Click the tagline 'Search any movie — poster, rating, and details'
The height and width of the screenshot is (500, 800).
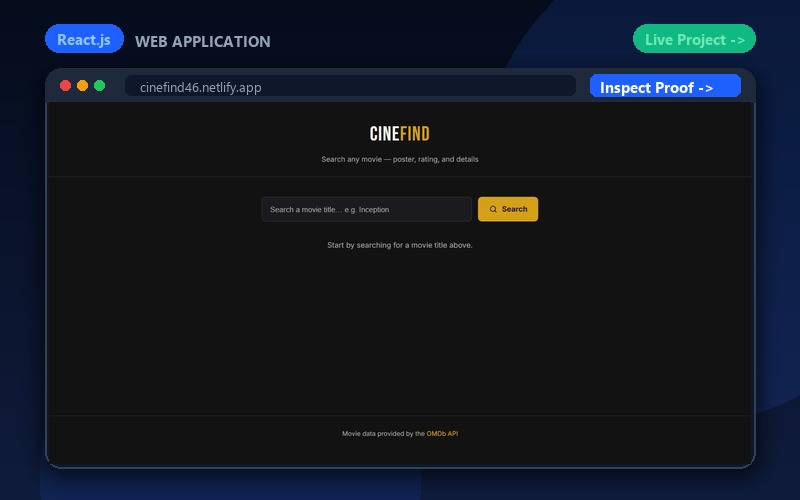(x=399, y=159)
